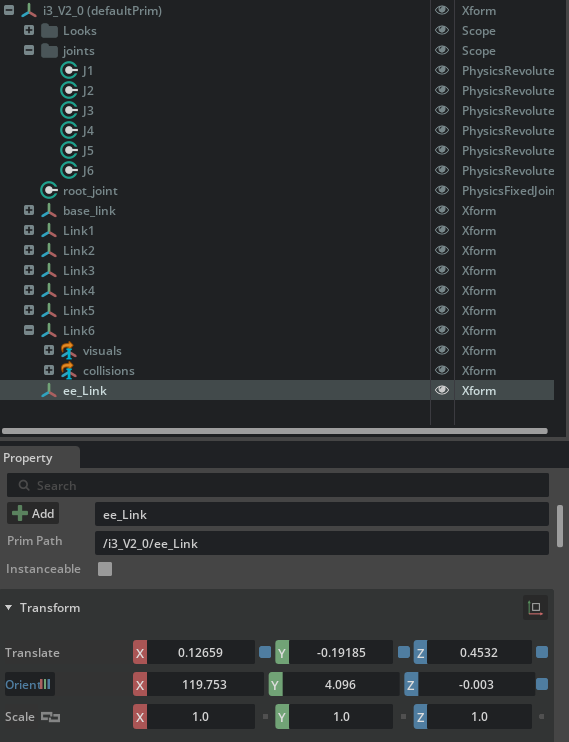The height and width of the screenshot is (742, 569).
Task: Click the i3_V2_0 root xform icon
Action: click(29, 10)
